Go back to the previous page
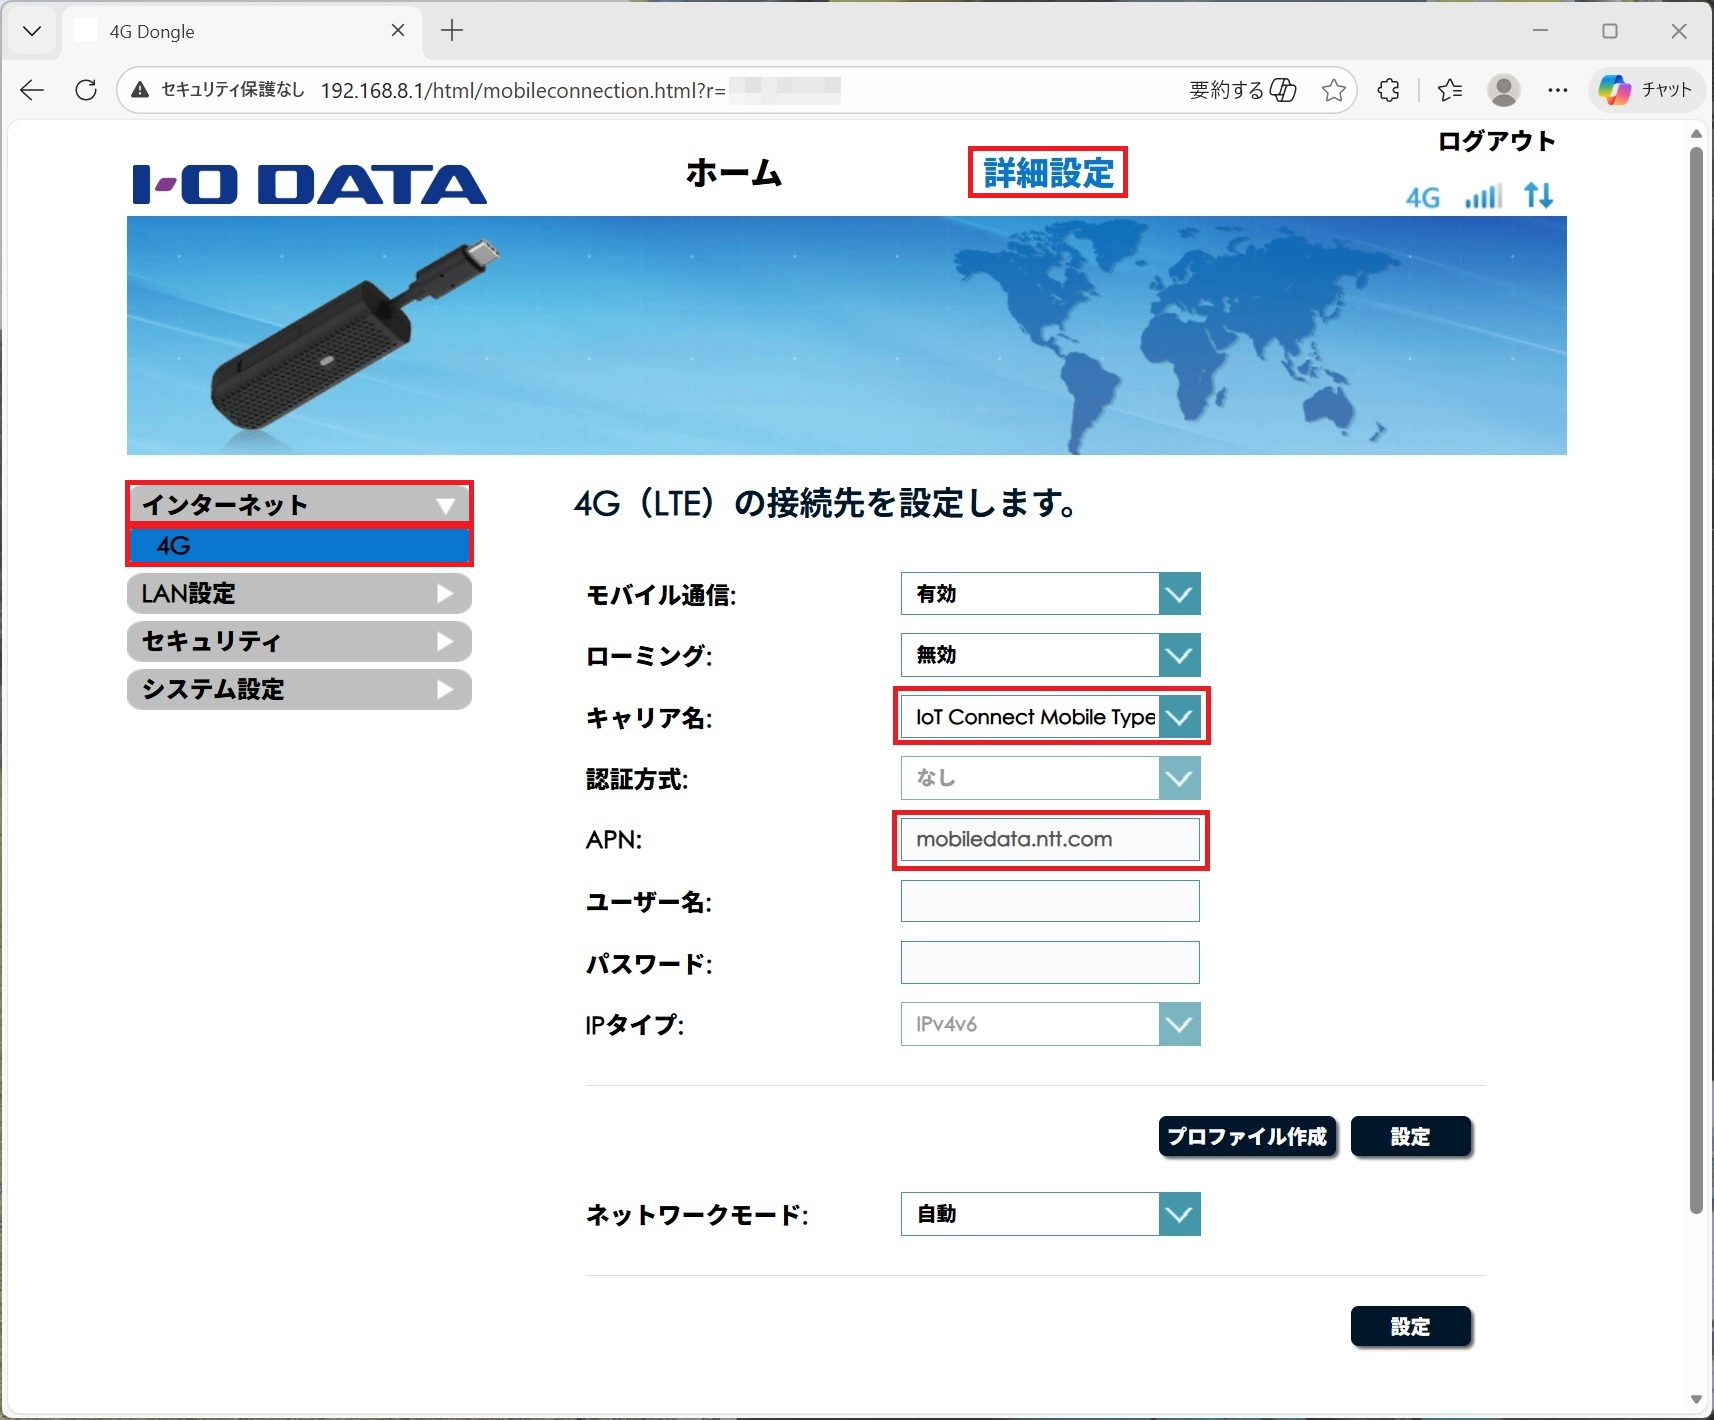 pos(32,90)
